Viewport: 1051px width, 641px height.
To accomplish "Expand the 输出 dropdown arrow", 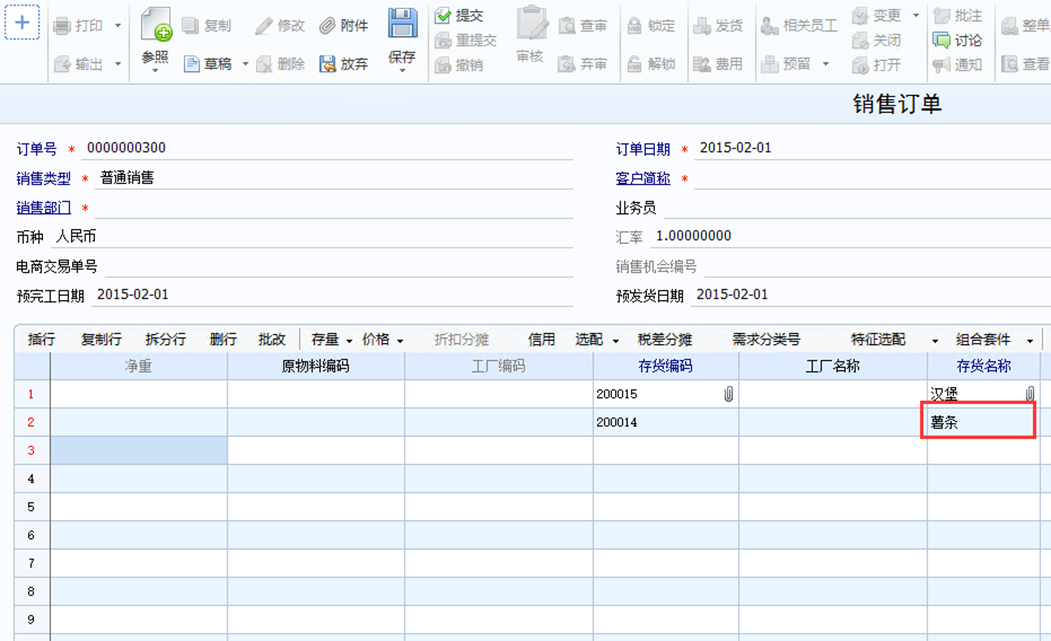I will click(x=118, y=64).
